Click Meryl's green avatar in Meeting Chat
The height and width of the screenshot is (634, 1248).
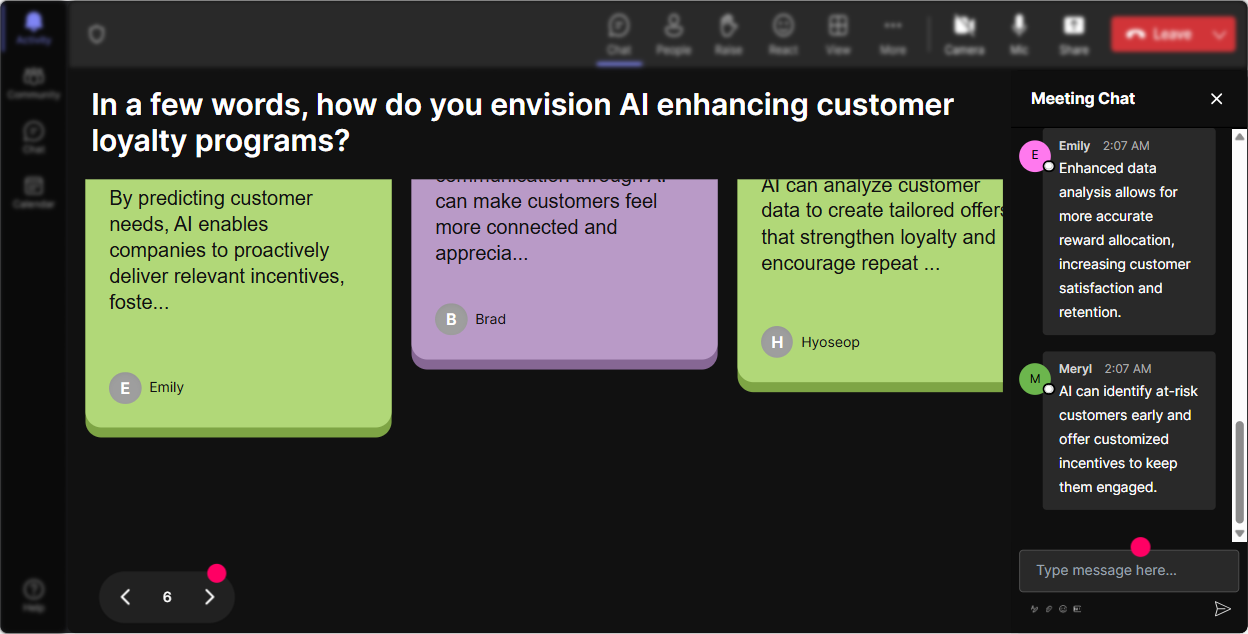tap(1035, 379)
